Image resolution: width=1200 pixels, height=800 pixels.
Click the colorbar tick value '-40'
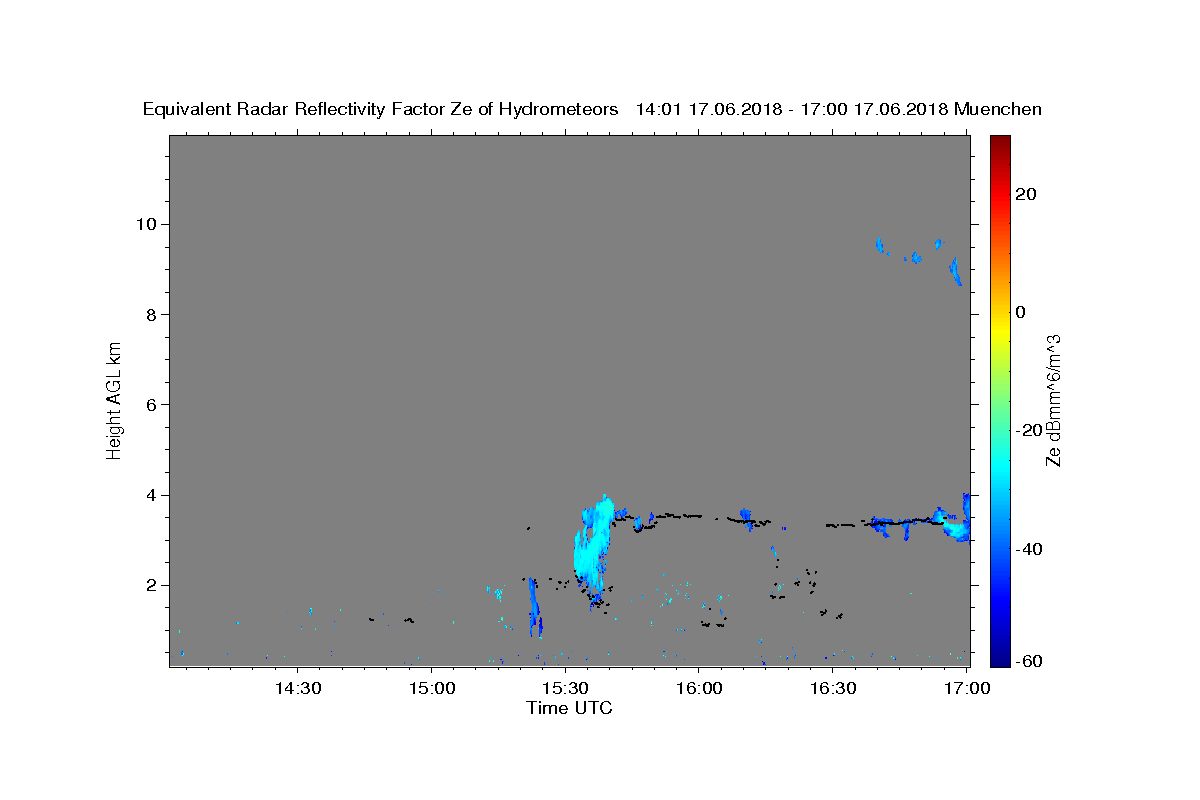(1029, 549)
